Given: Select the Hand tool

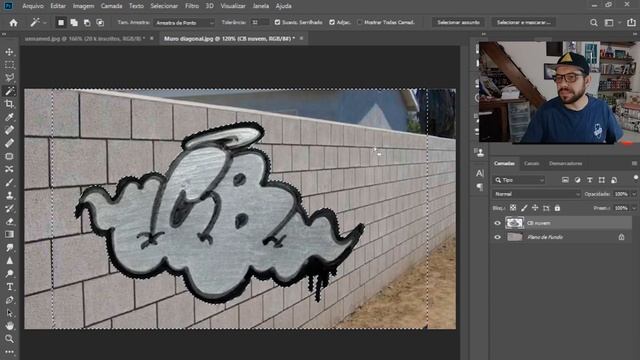Looking at the screenshot, I should coord(9,326).
